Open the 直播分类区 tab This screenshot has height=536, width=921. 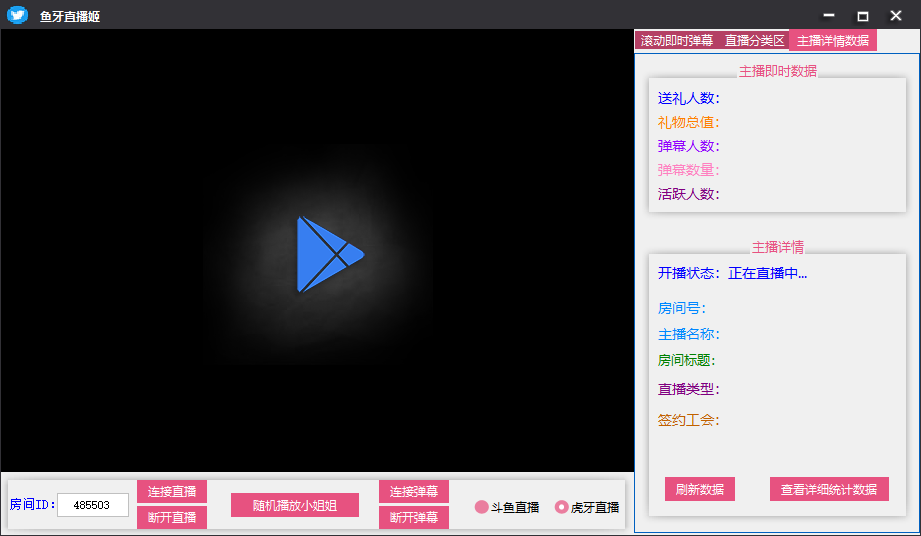click(x=754, y=41)
